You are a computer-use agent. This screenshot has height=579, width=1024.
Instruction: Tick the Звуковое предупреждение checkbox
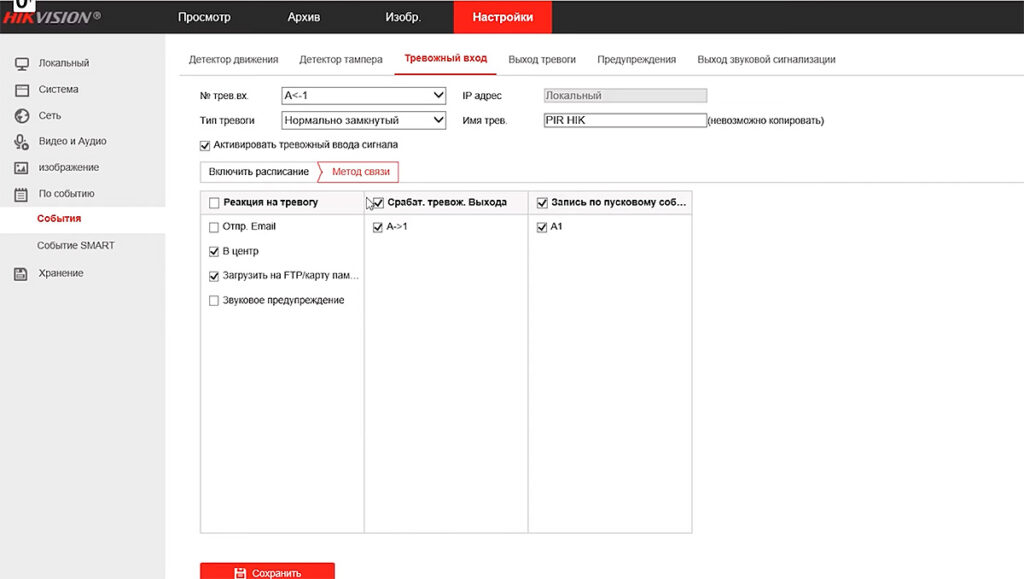[214, 301]
